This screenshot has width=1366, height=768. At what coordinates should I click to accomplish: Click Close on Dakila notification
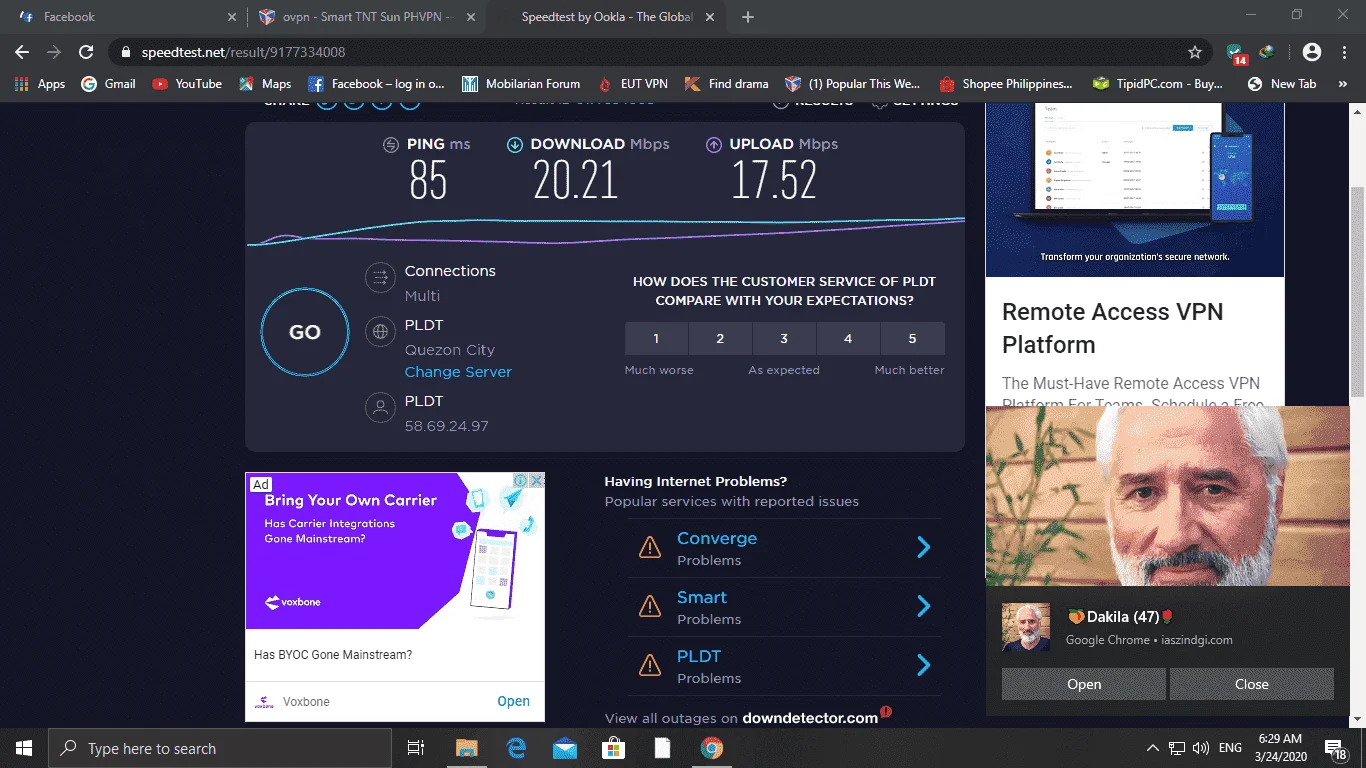[x=1252, y=684]
